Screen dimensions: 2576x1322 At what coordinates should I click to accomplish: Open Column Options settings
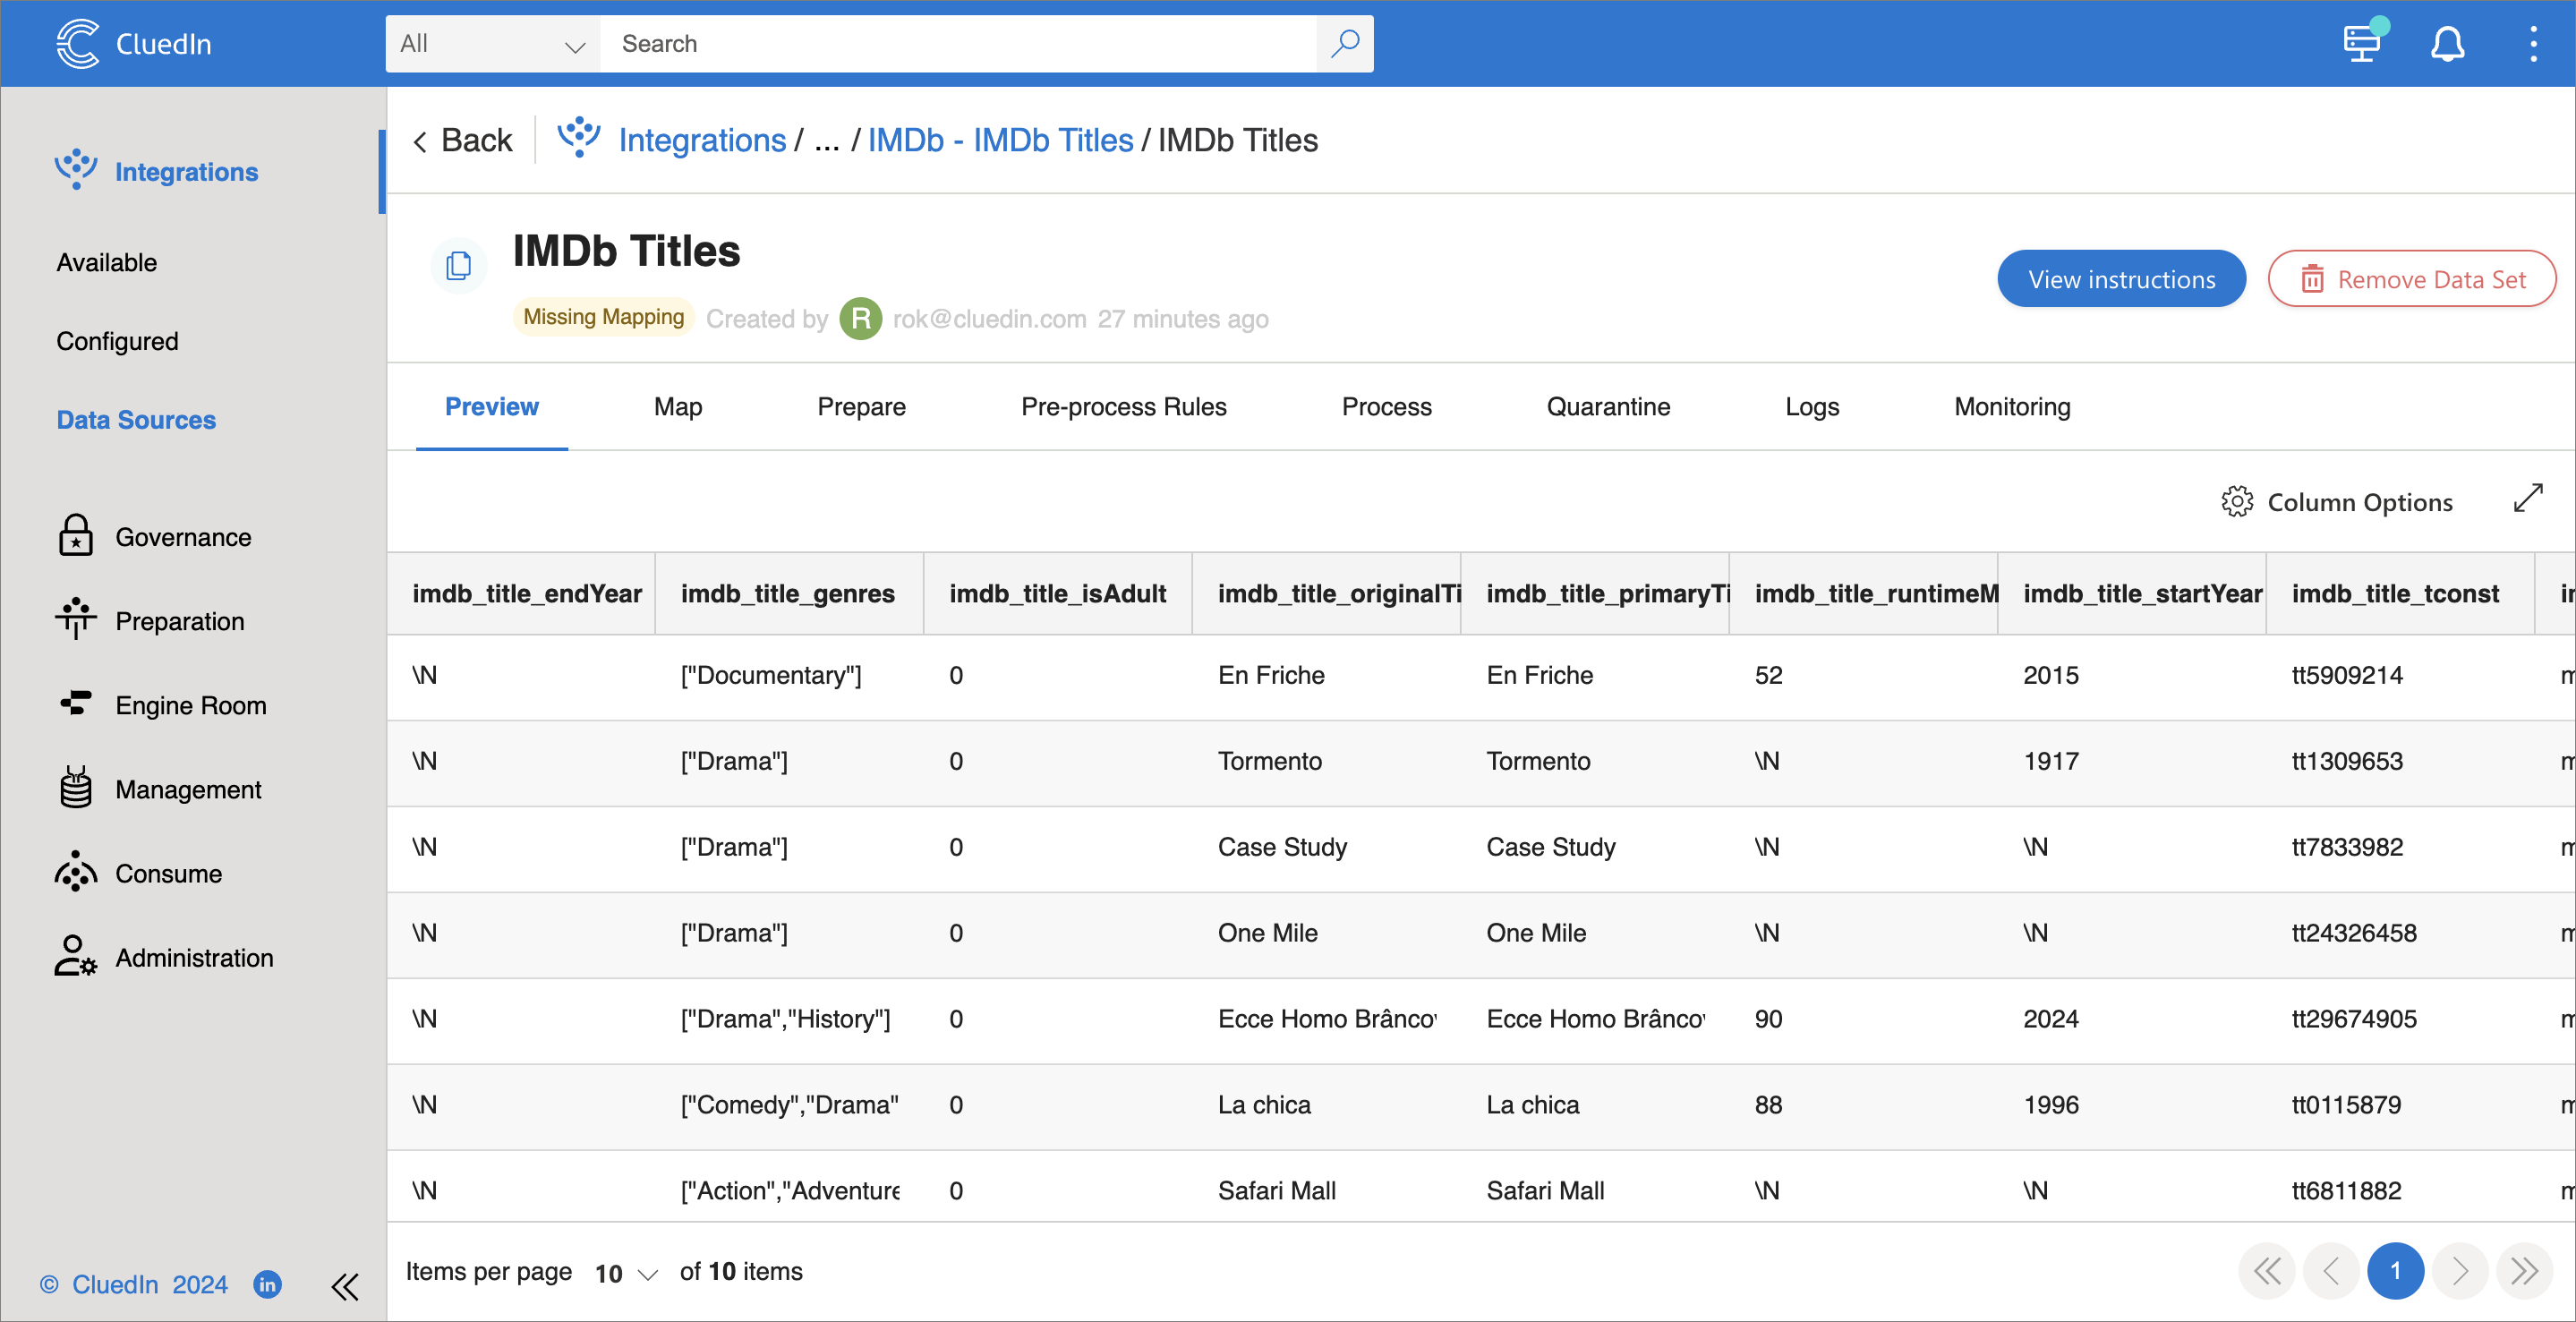click(2339, 501)
